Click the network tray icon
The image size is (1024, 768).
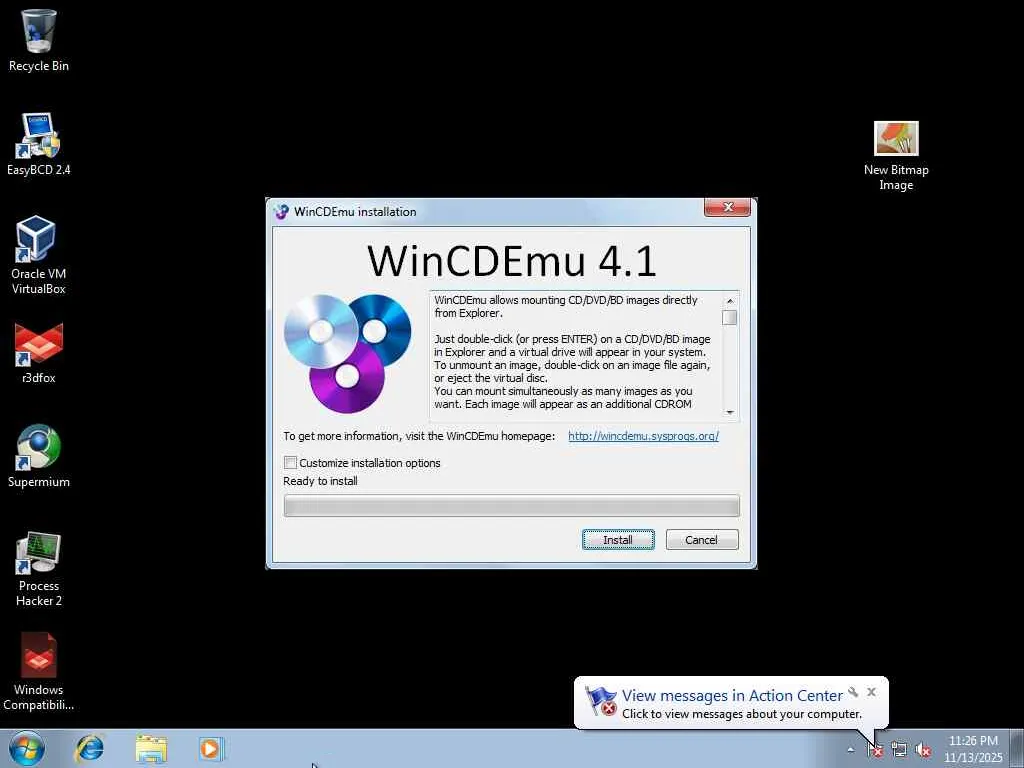(899, 750)
